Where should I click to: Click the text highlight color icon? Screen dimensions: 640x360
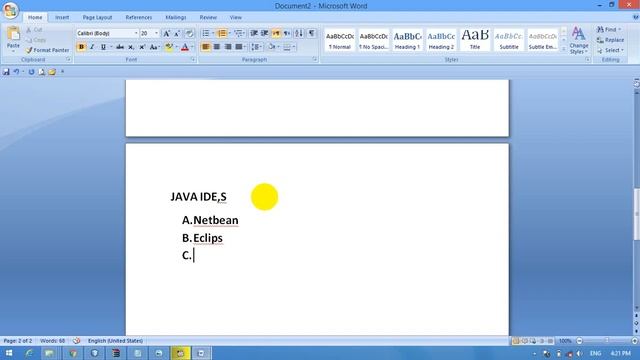click(169, 47)
